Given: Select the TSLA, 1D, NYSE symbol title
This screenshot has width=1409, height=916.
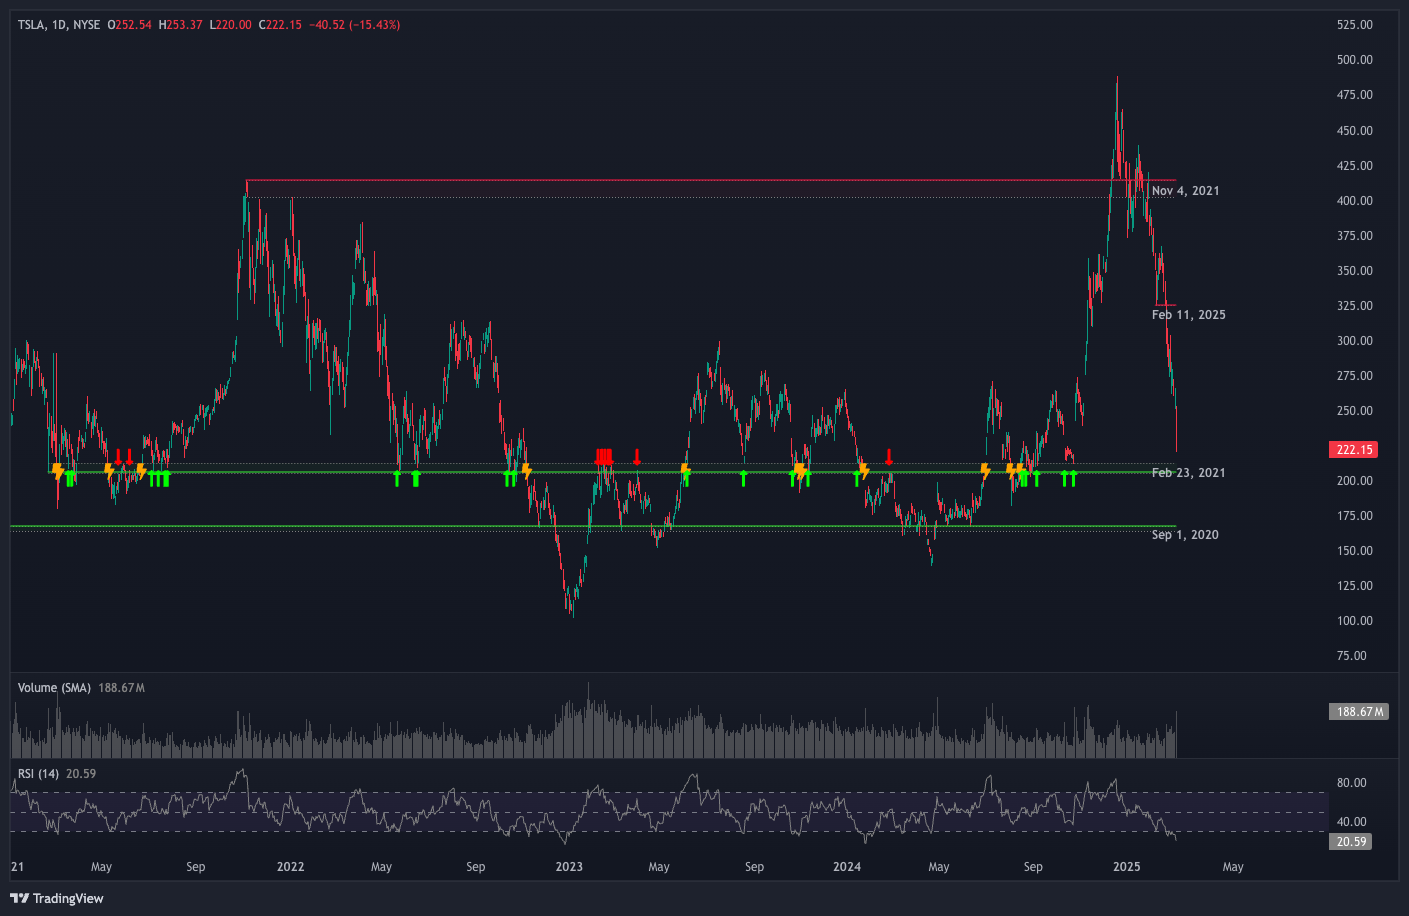Looking at the screenshot, I should pos(59,25).
